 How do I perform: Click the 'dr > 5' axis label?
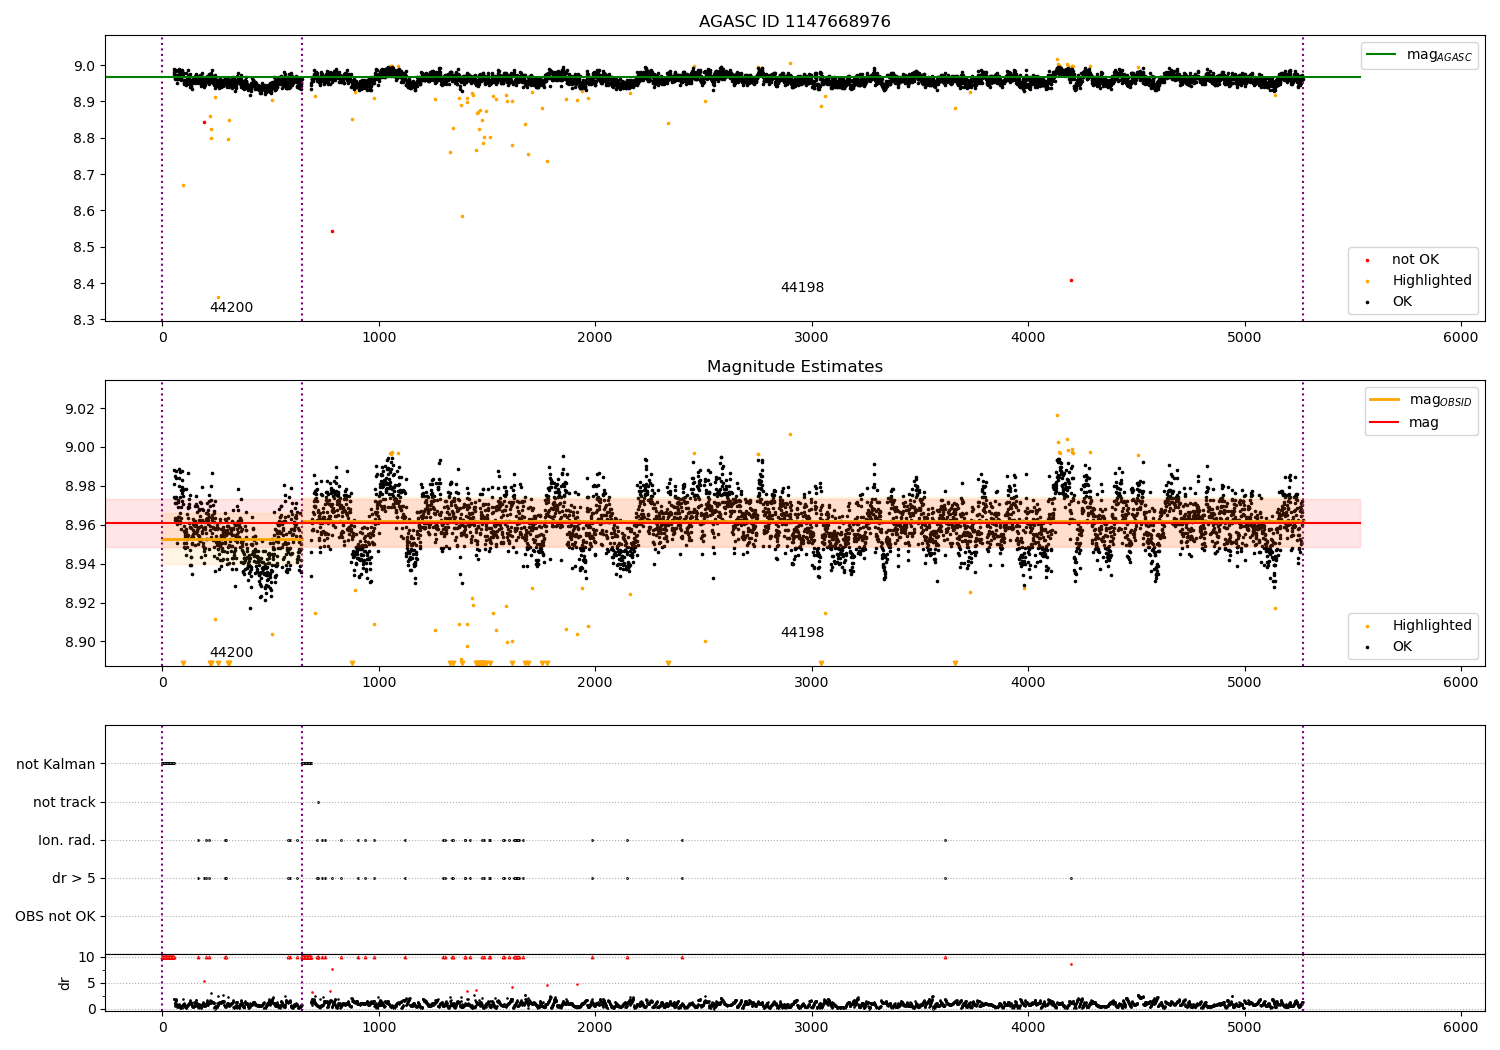tap(74, 878)
